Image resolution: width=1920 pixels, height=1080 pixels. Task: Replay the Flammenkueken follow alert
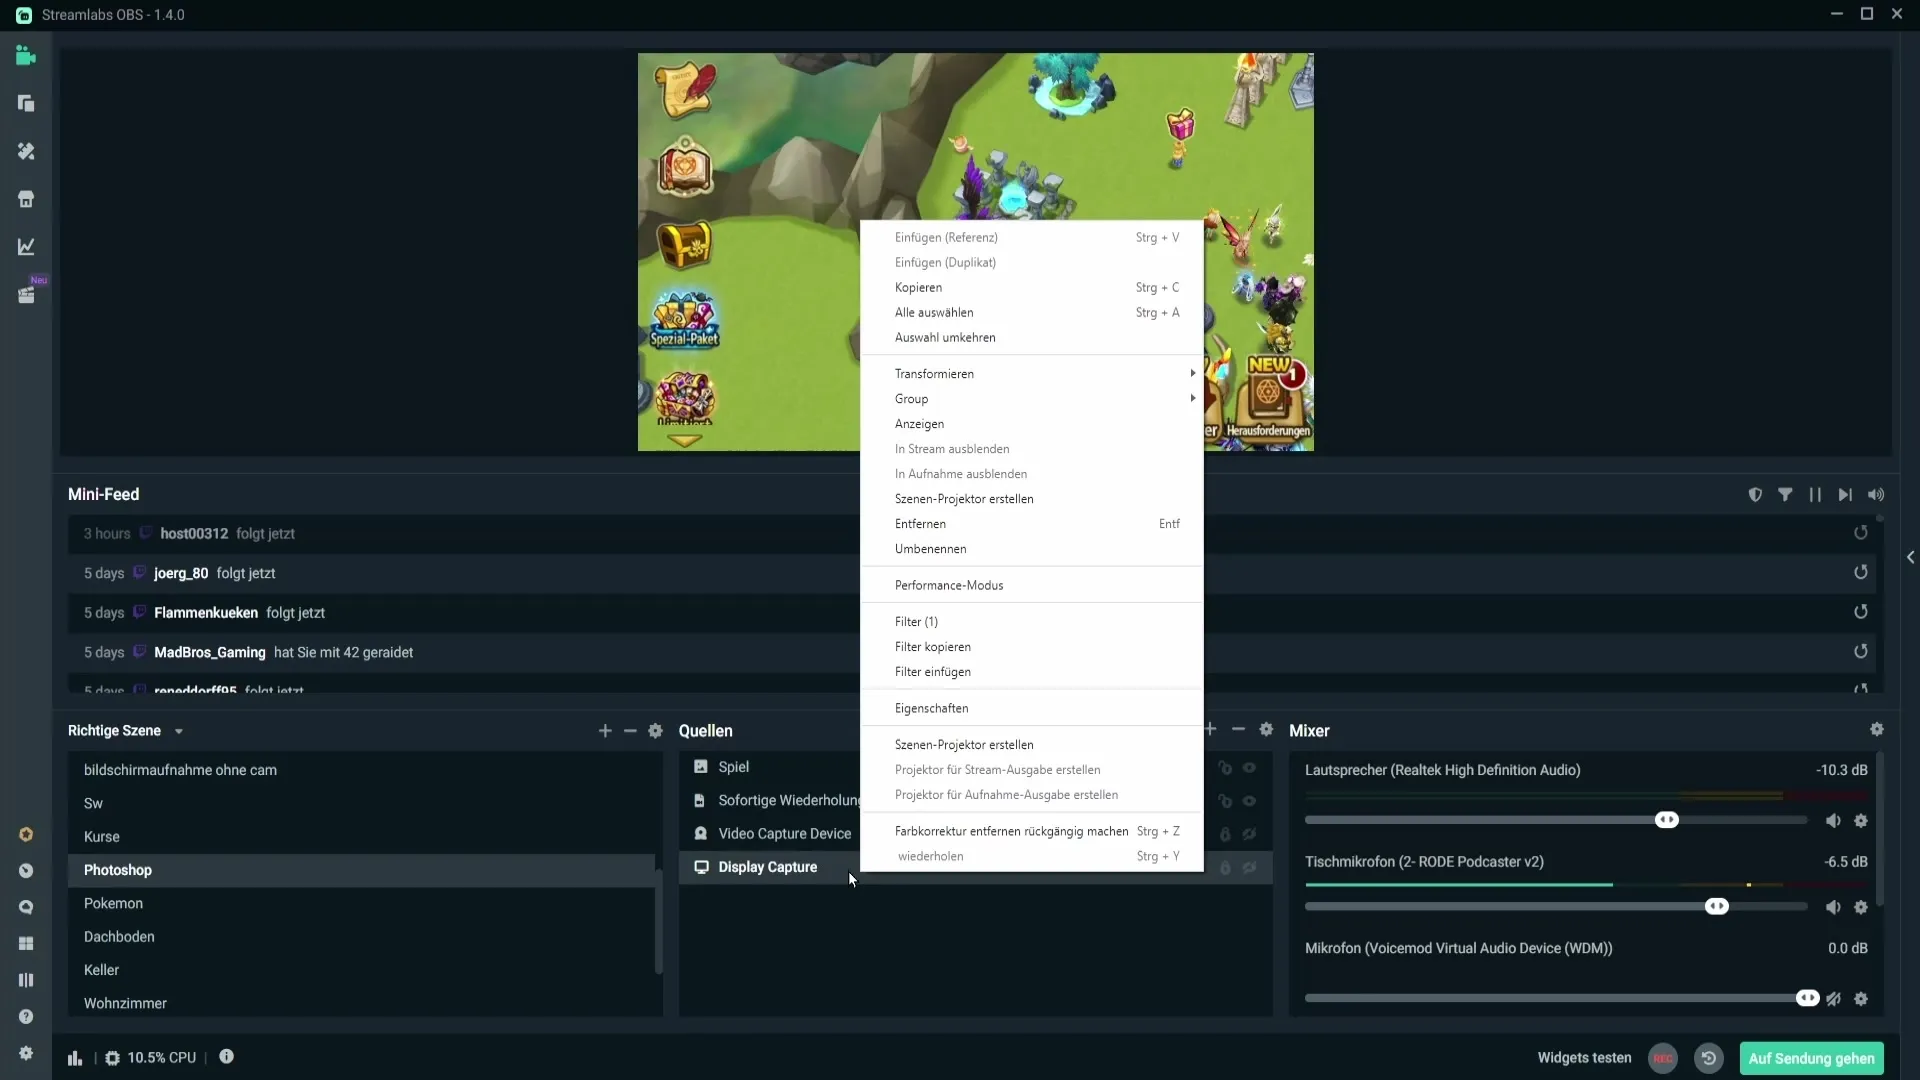1861,612
